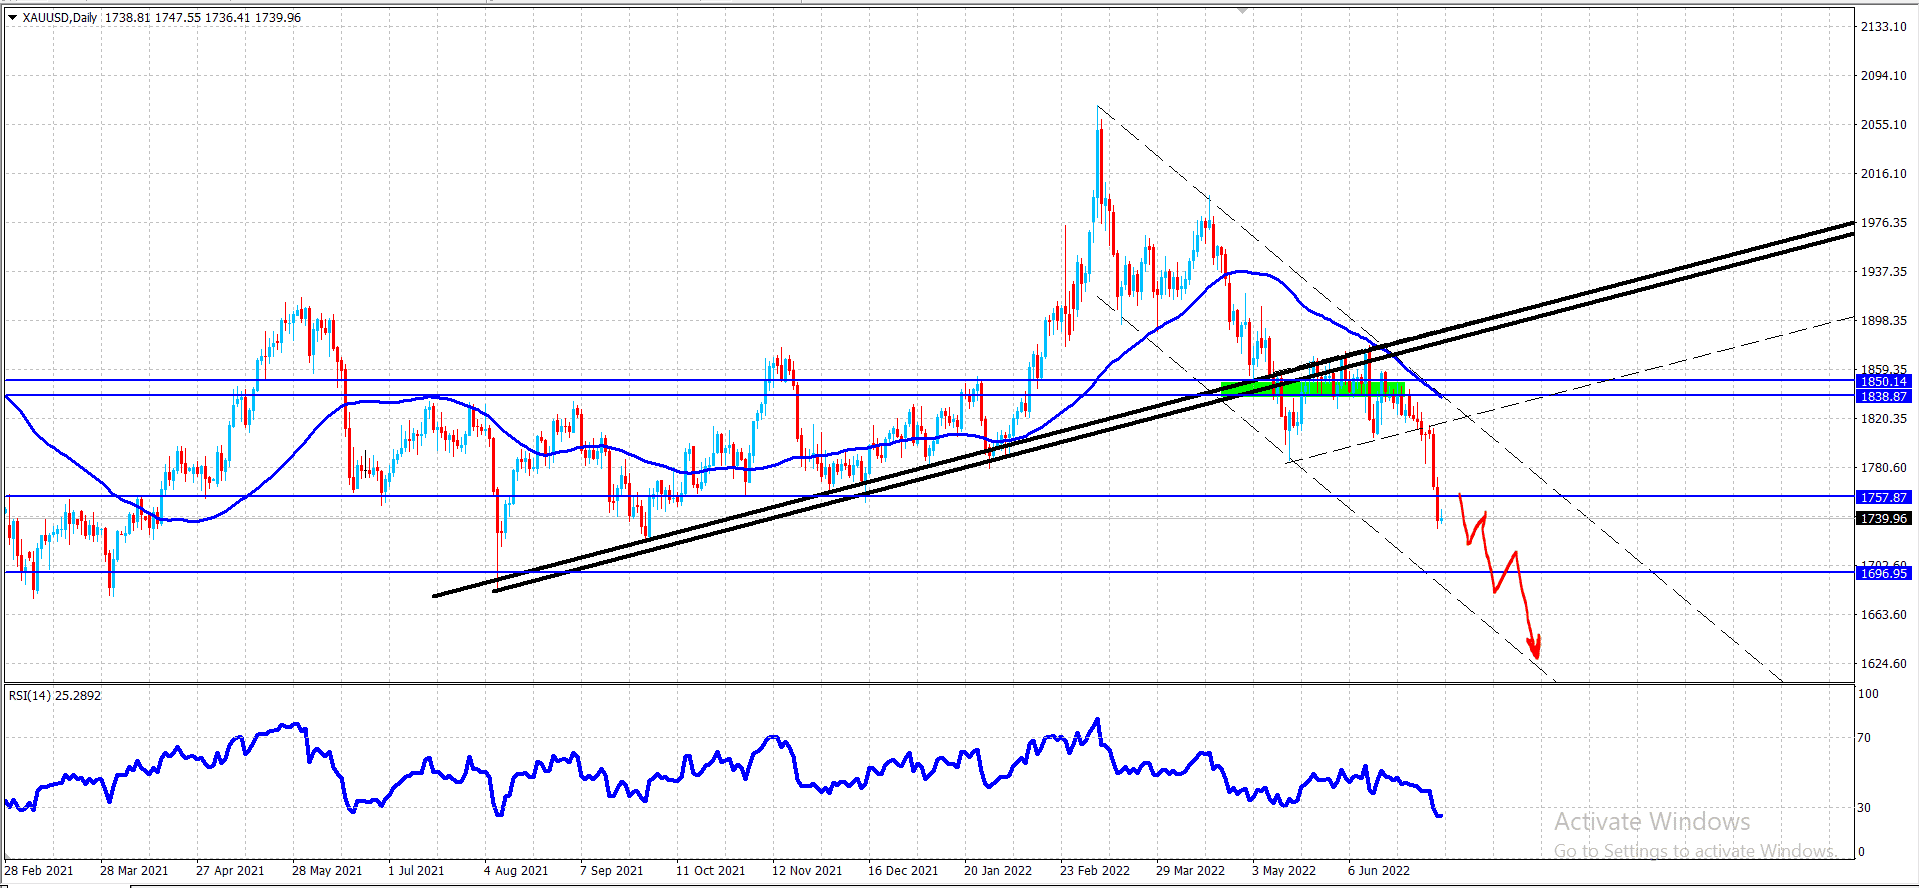
Task: Select the 1696.95 horizontal line price label
Action: coord(1884,573)
